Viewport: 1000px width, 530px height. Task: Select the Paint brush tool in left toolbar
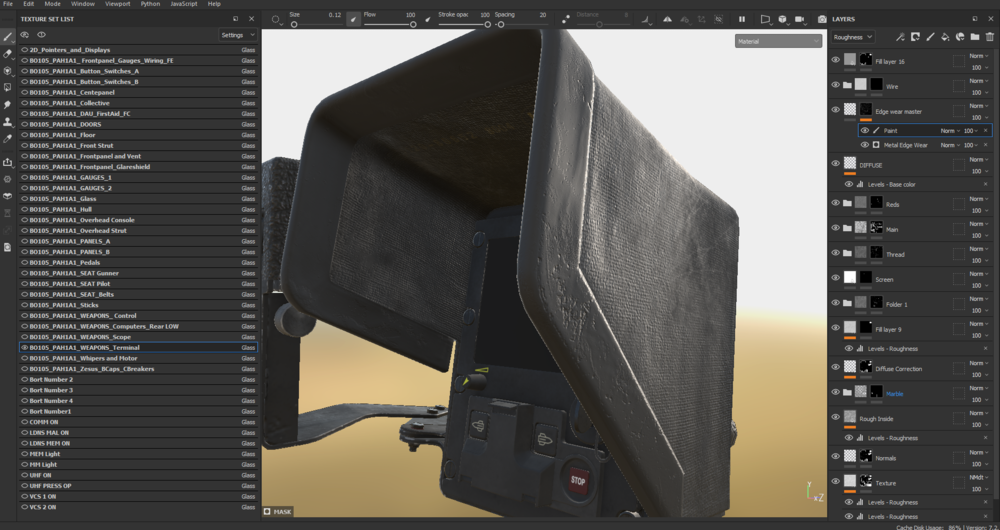tap(8, 37)
